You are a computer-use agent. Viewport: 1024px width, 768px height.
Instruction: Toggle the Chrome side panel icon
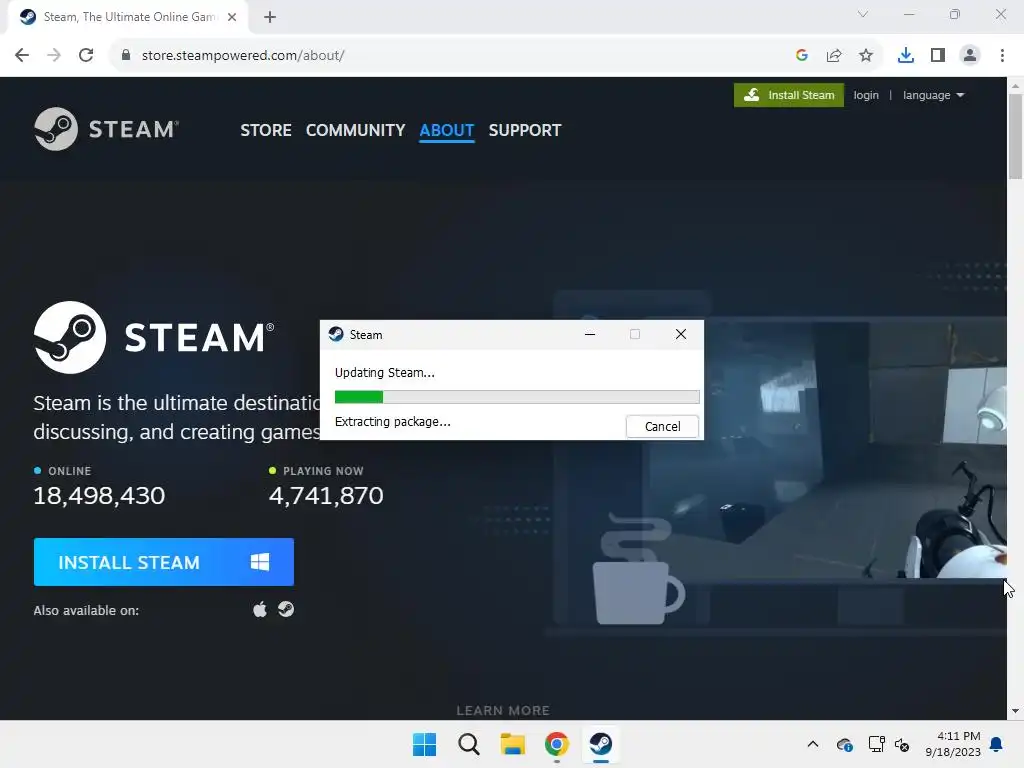click(x=938, y=56)
